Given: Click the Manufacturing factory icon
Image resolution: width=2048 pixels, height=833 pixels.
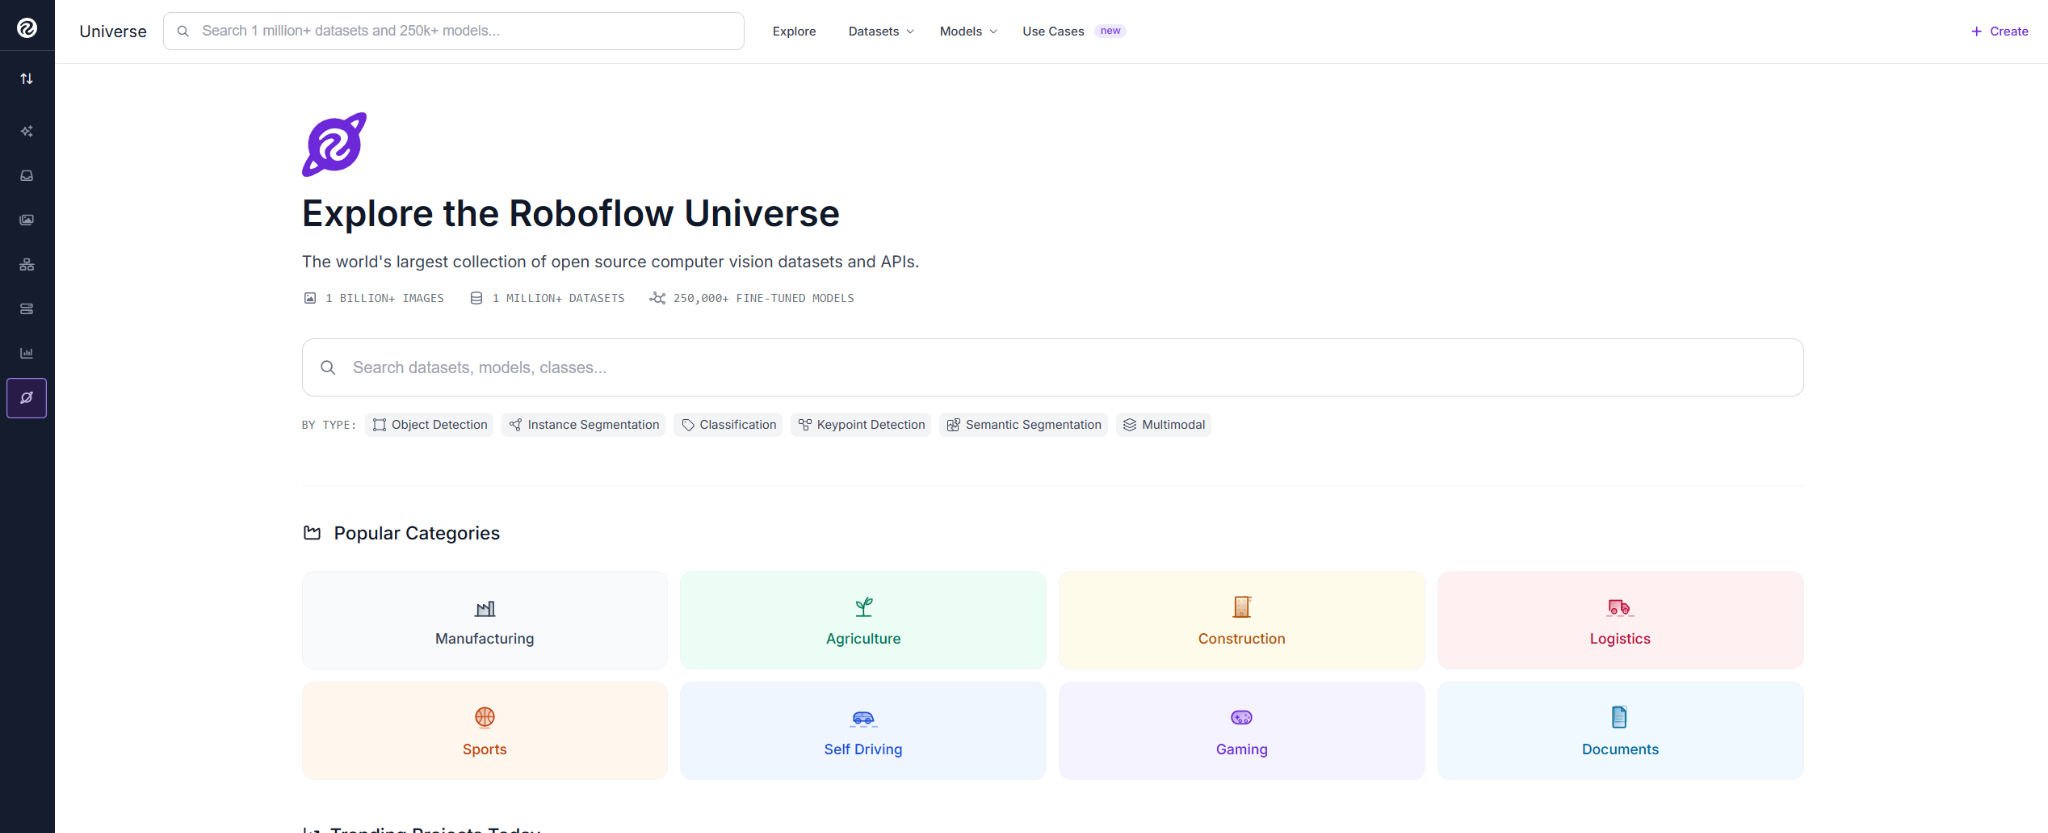Looking at the screenshot, I should [485, 608].
